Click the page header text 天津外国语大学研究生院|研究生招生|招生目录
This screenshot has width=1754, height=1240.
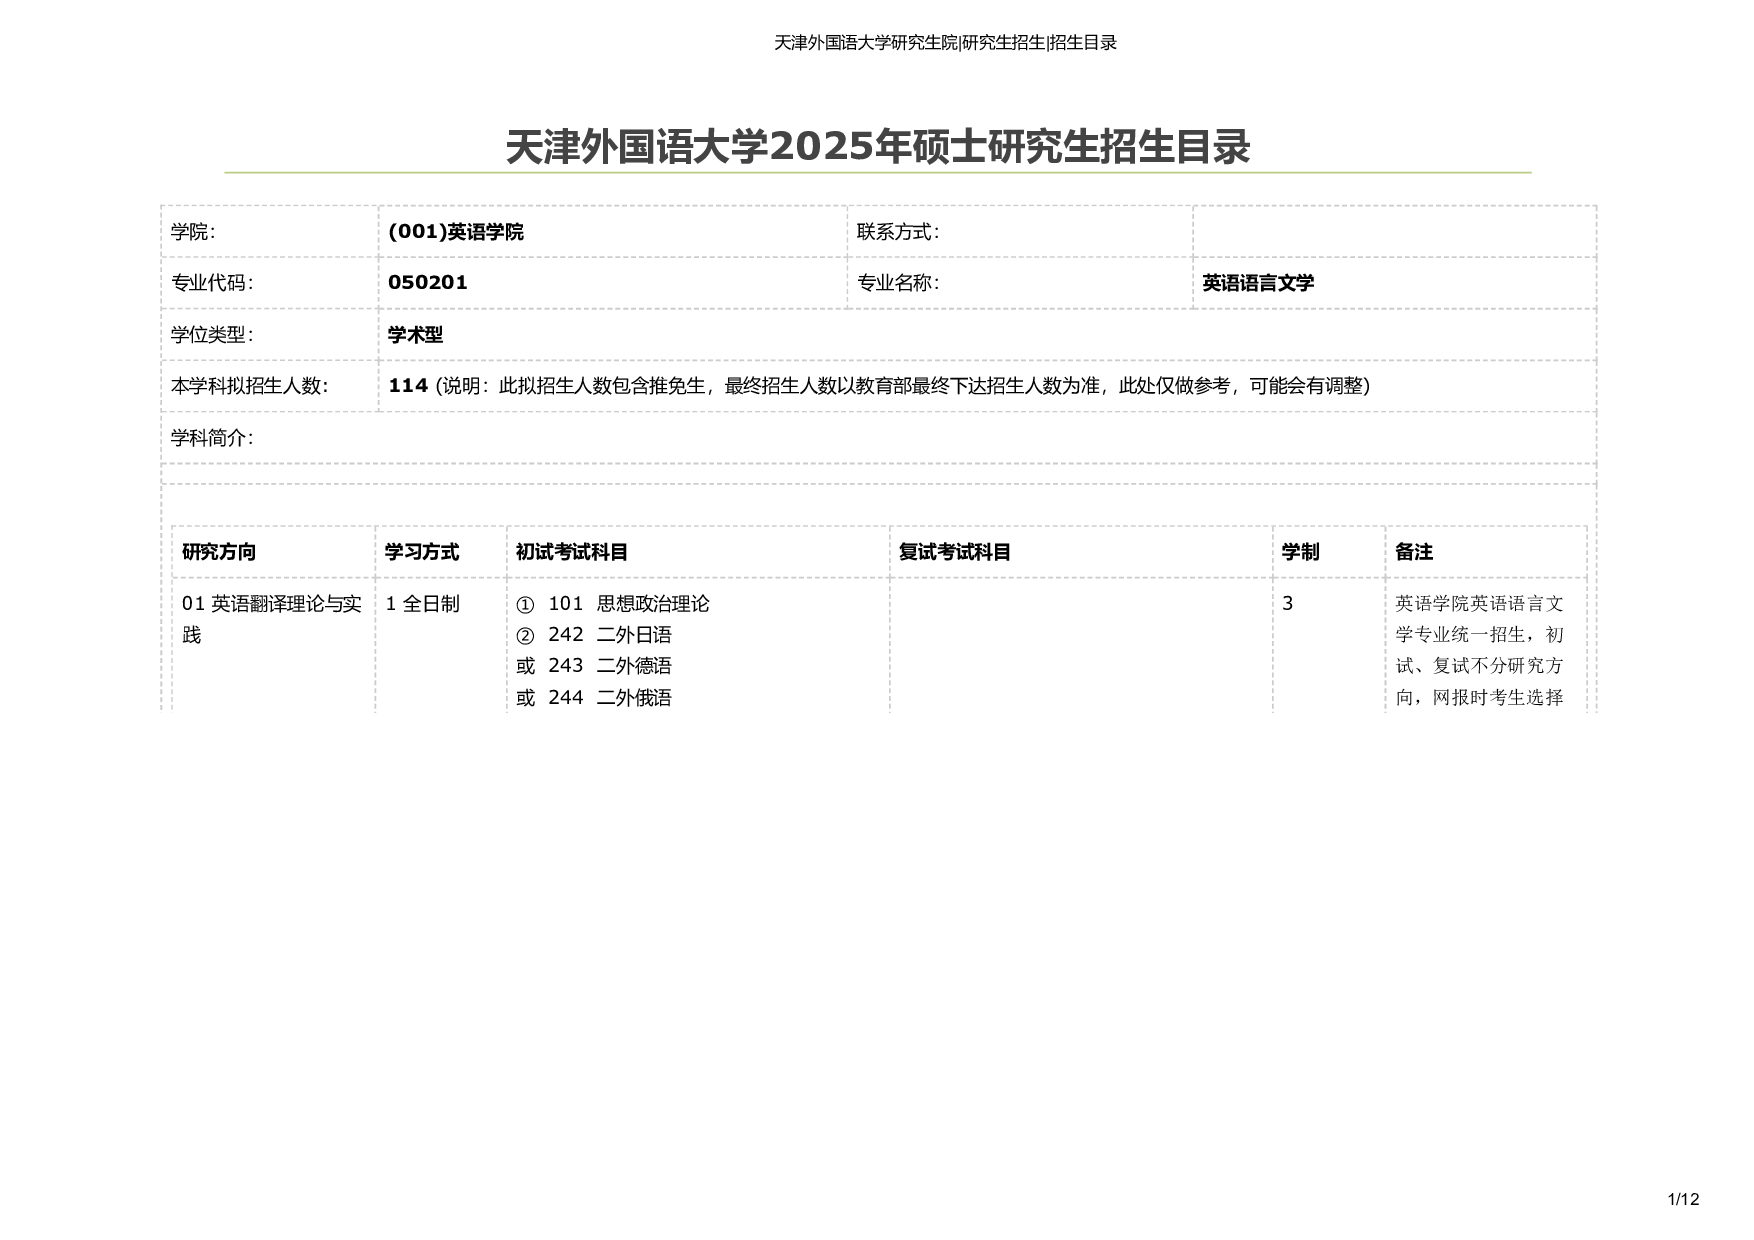click(x=945, y=42)
